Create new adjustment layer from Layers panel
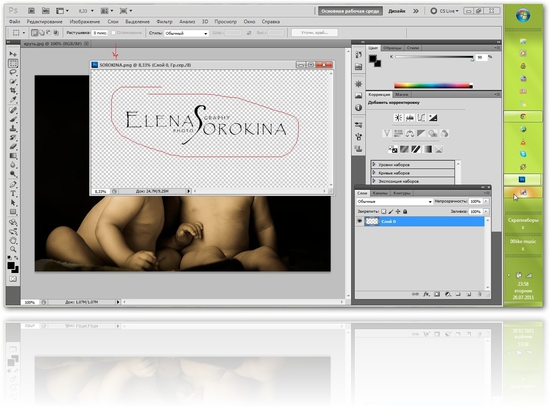Image resolution: width=550 pixels, height=408 pixels. tap(448, 294)
